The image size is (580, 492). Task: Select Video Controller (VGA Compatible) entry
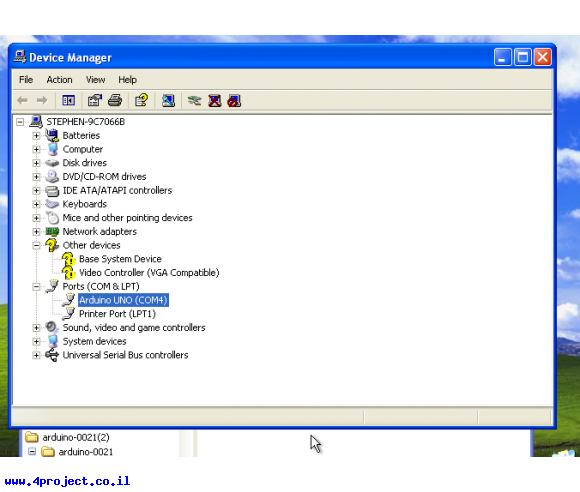(149, 273)
